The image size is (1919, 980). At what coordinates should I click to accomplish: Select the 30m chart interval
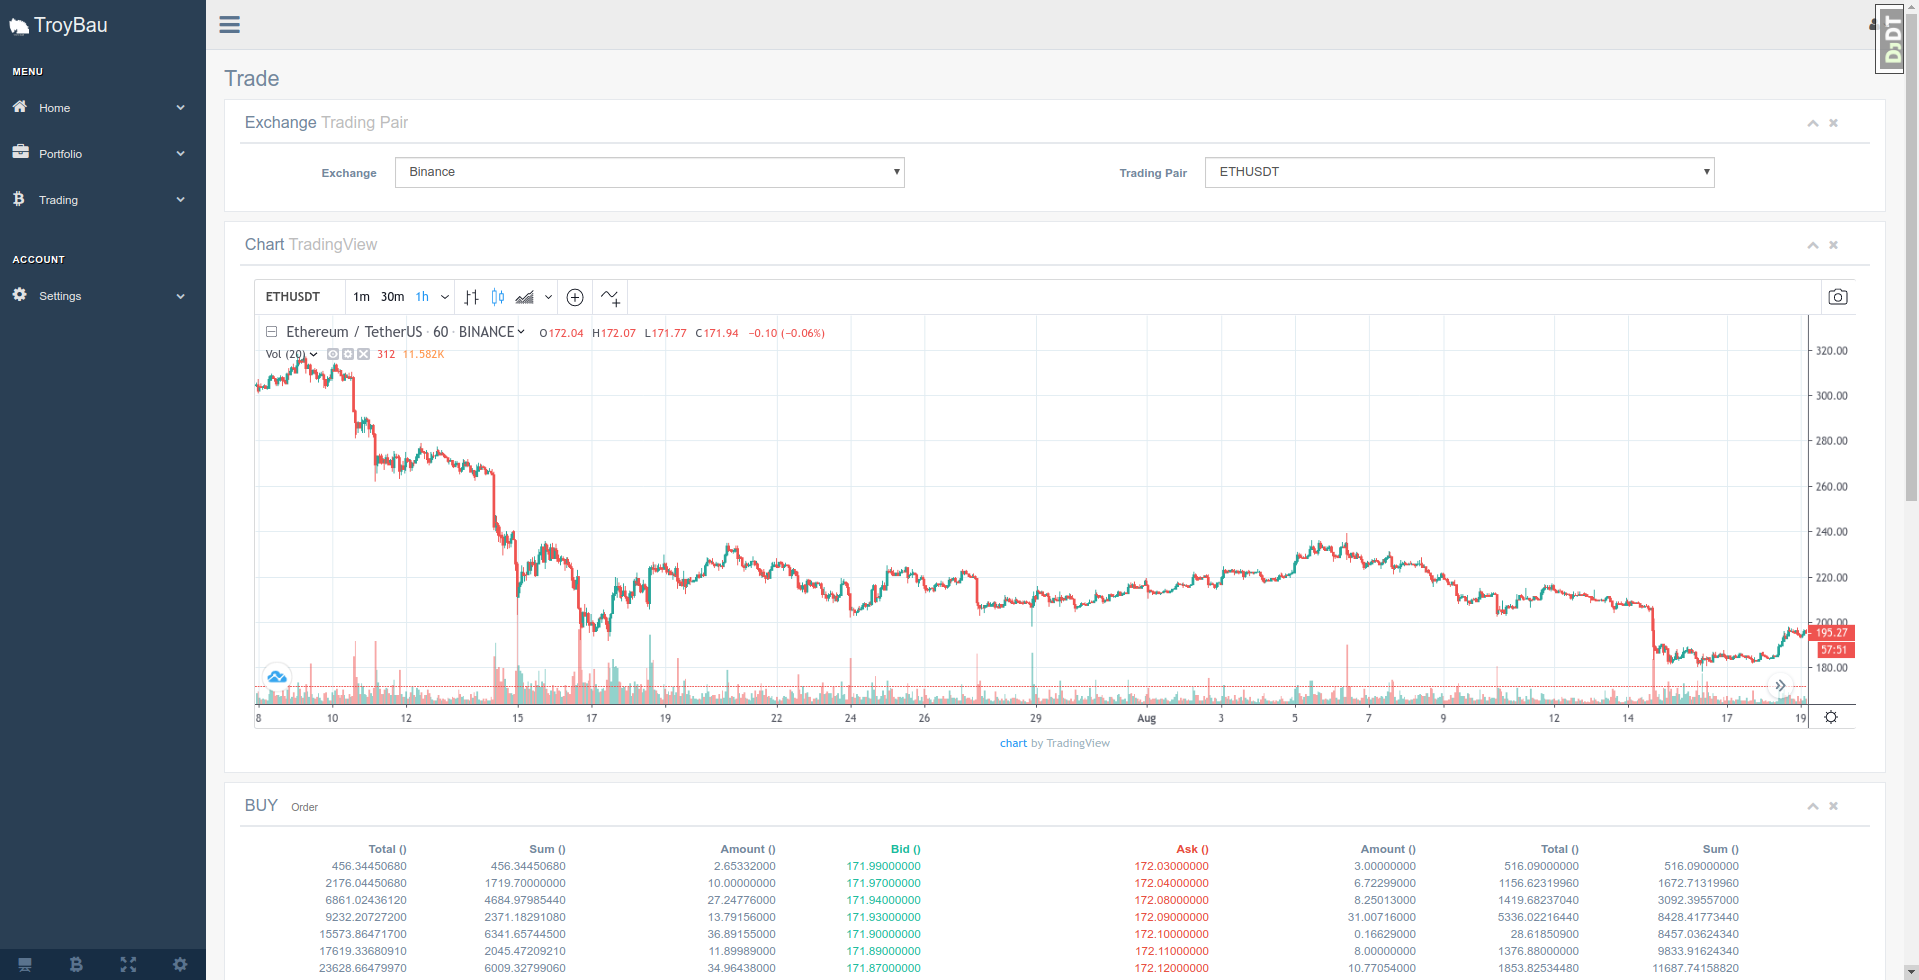[392, 297]
